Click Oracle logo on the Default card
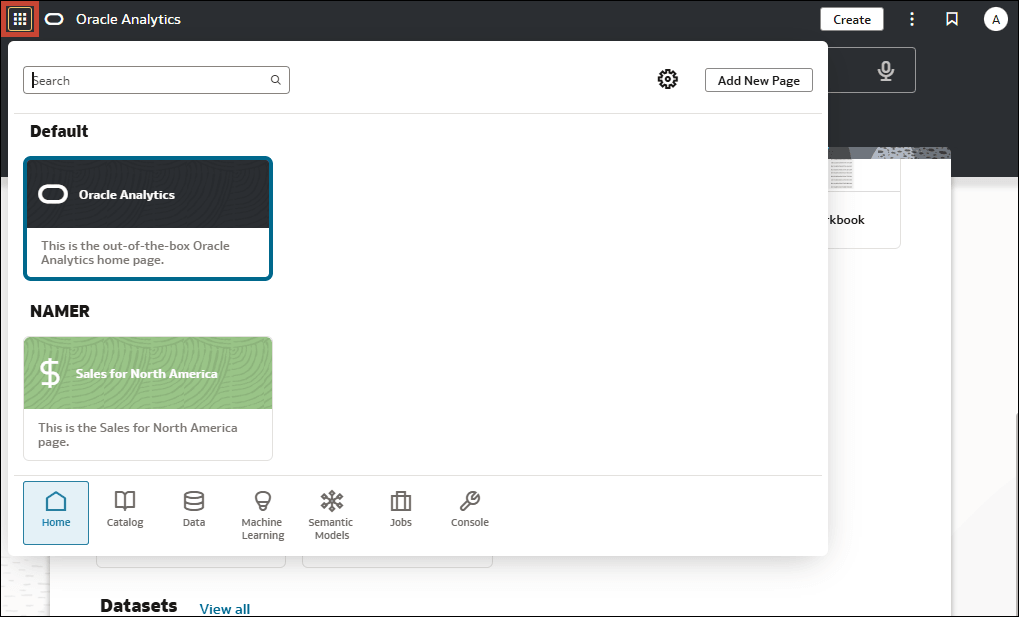This screenshot has width=1019, height=617. click(x=53, y=194)
